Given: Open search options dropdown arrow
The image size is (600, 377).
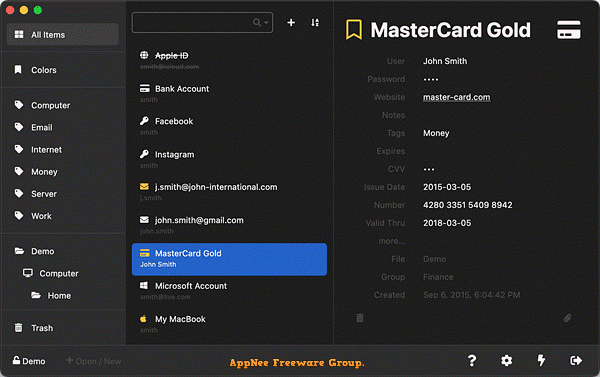Looking at the screenshot, I should (x=266, y=23).
